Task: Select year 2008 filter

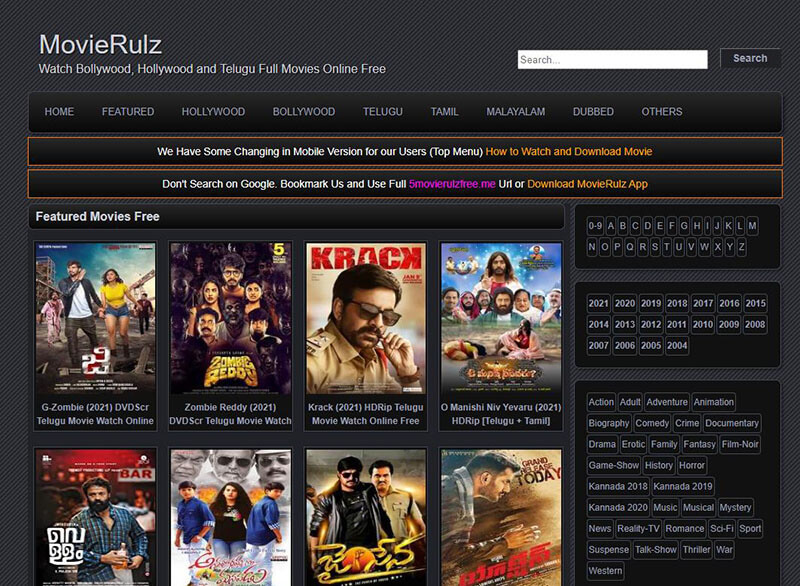Action: [755, 324]
